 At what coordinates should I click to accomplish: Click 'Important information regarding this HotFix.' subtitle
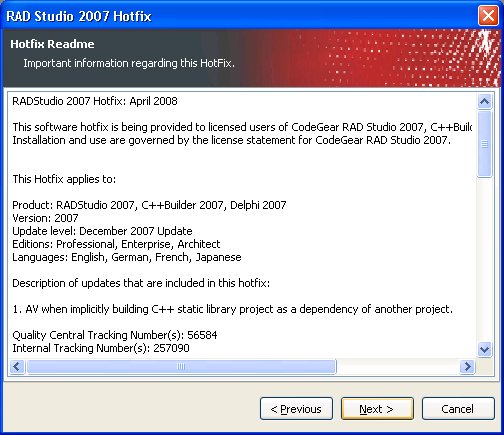[129, 63]
